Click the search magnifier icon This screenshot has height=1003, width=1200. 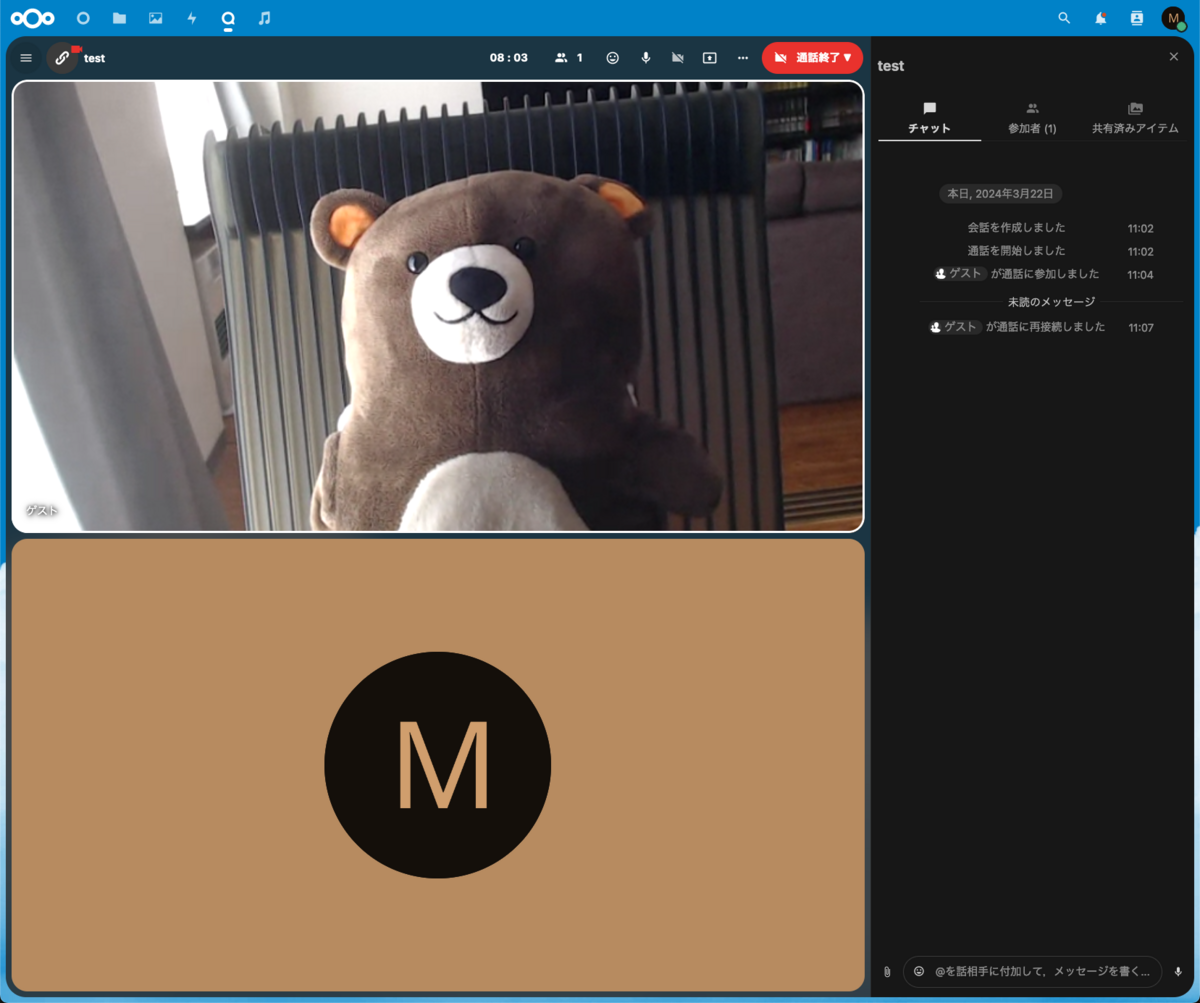tap(1064, 18)
